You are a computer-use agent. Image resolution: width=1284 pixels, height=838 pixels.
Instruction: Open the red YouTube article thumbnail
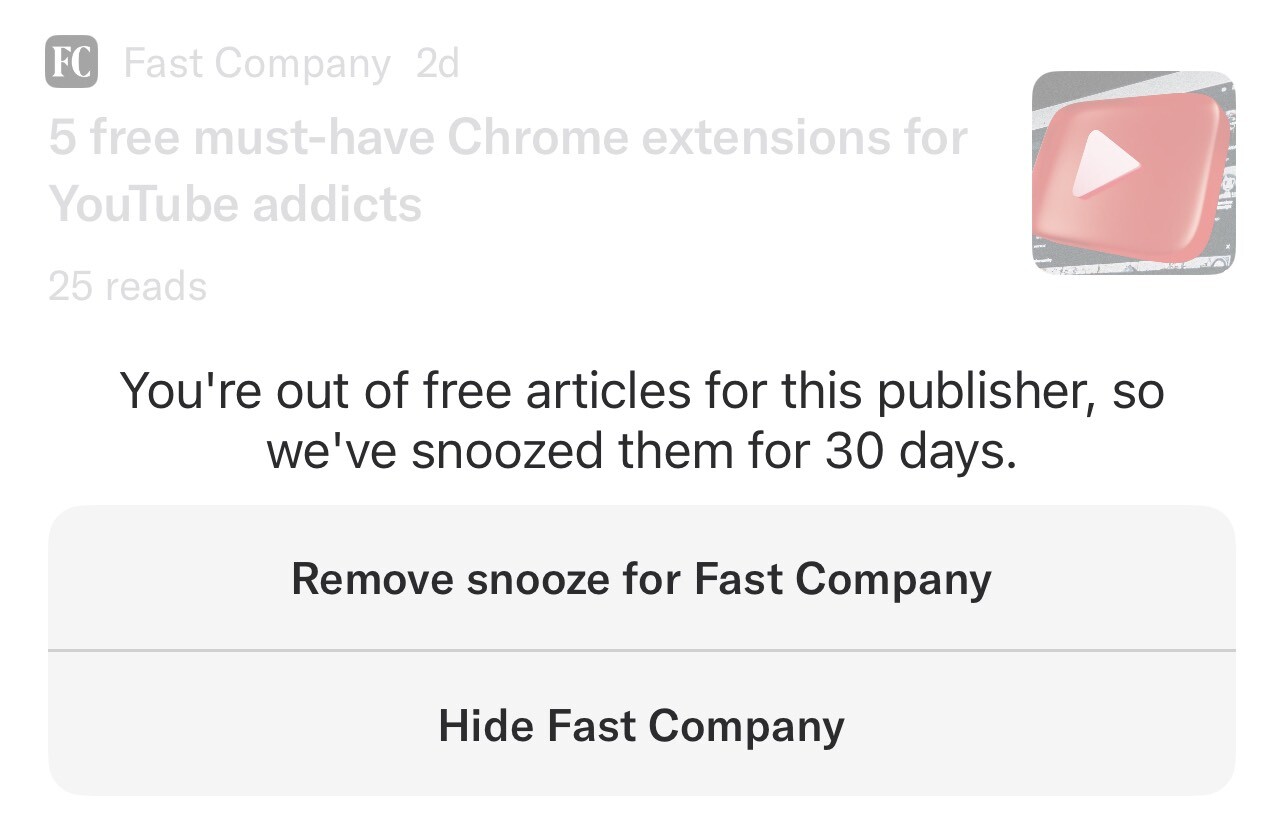[1134, 172]
